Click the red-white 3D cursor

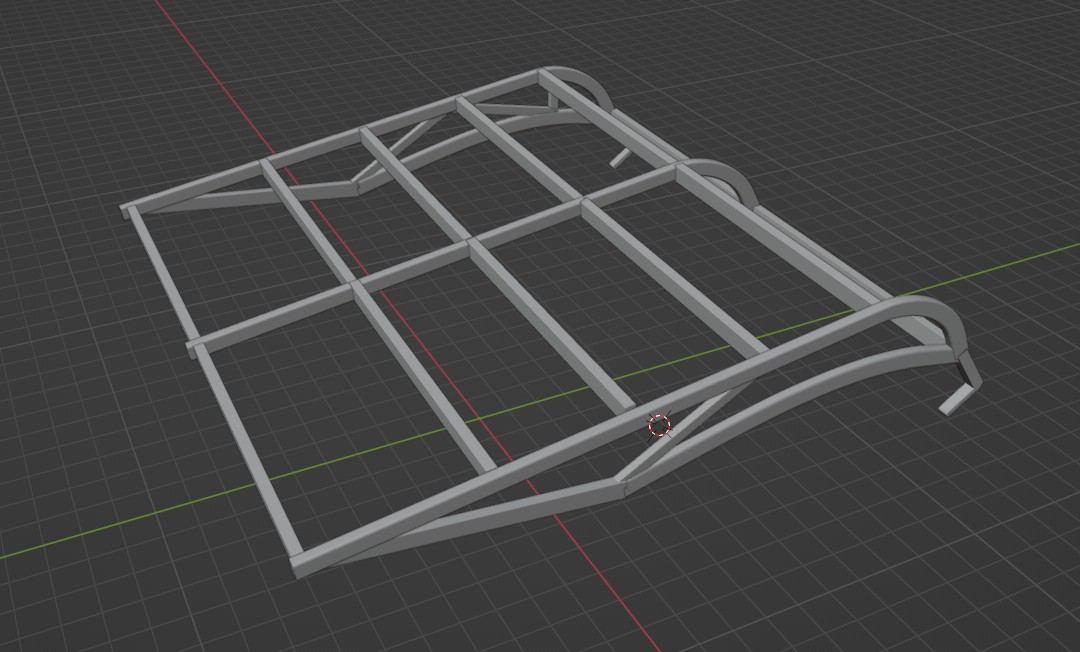pyautogui.click(x=659, y=425)
